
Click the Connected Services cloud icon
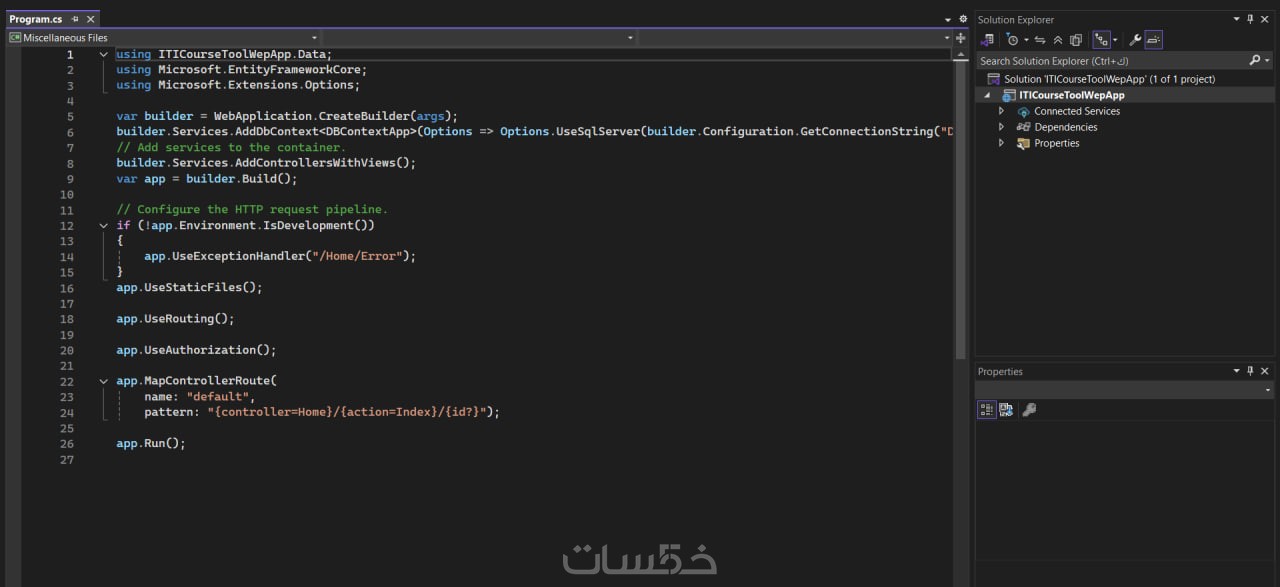(x=1023, y=111)
